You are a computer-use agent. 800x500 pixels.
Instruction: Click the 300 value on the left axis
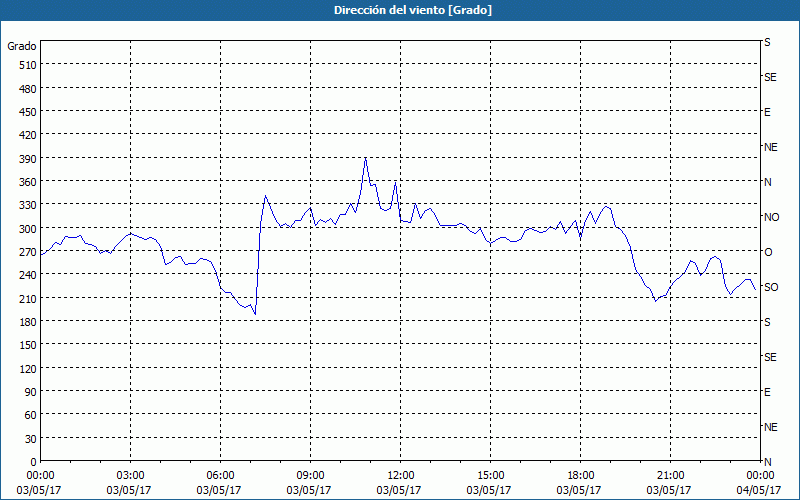coord(28,229)
